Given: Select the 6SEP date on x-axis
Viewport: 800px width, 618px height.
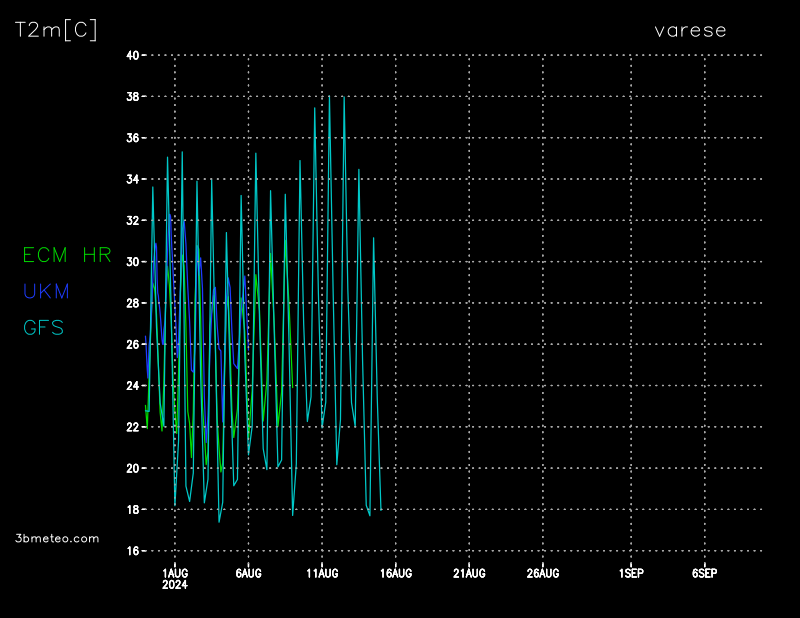Looking at the screenshot, I should point(704,573).
